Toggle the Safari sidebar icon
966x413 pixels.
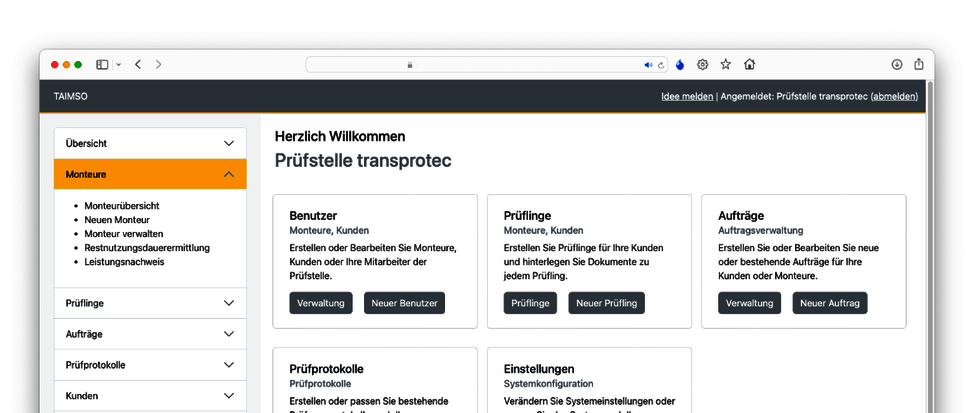[x=102, y=65]
